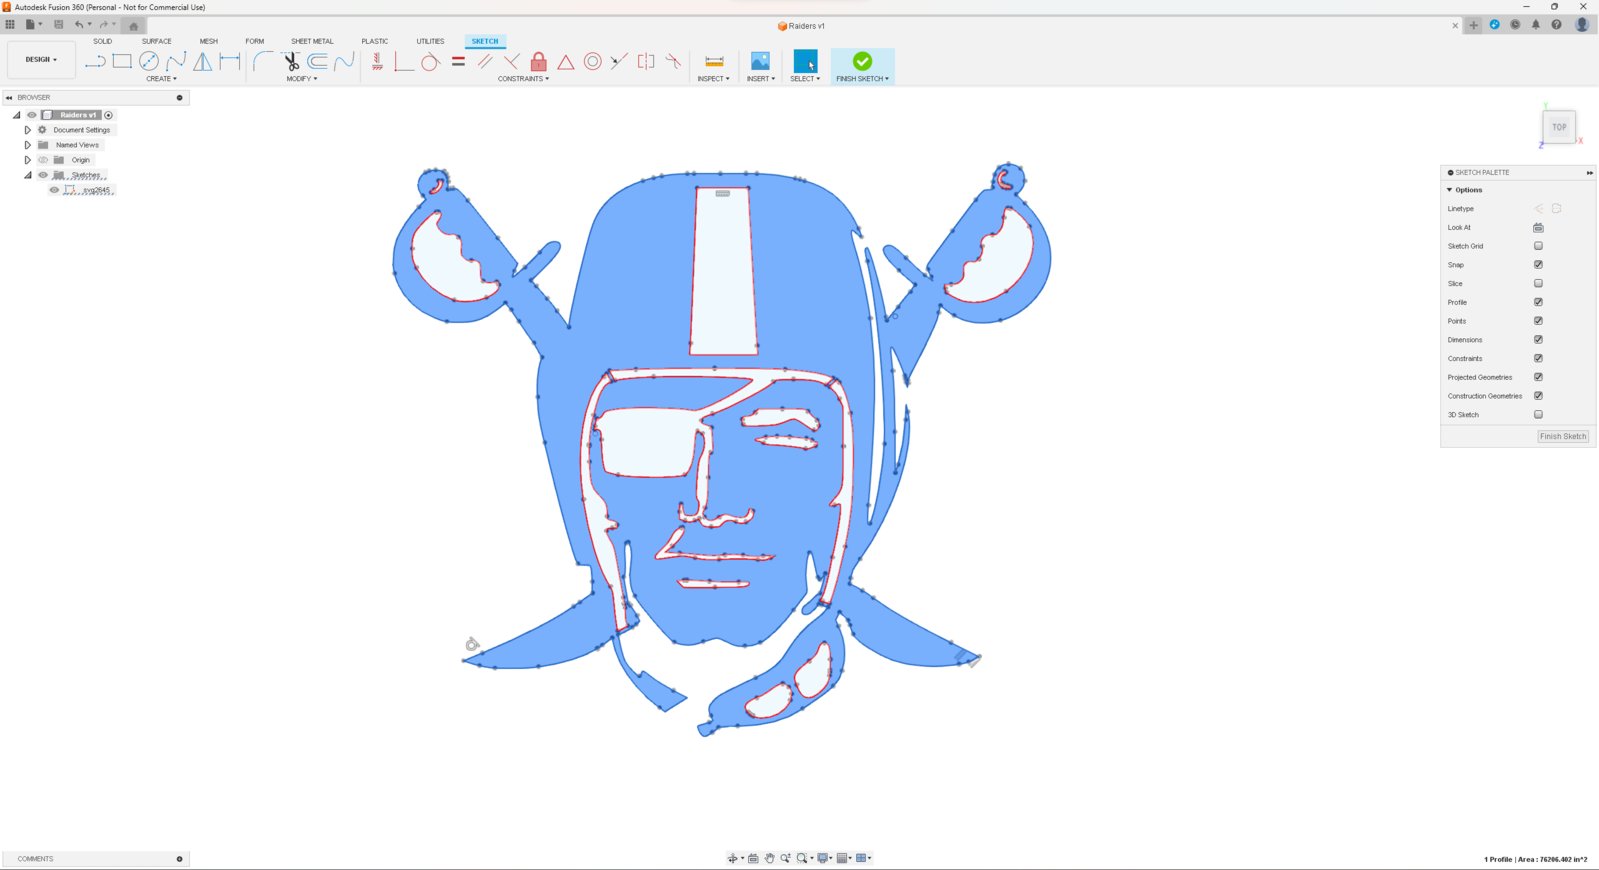
Task: Click the Look At icon in Sketch Palette
Action: (1538, 227)
